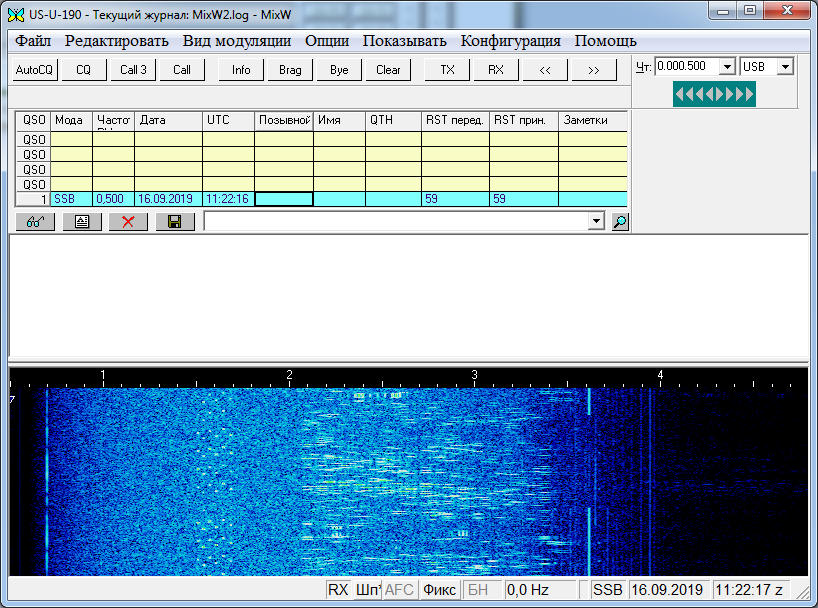Click the magnifier search icon beside the combo box

click(x=620, y=222)
